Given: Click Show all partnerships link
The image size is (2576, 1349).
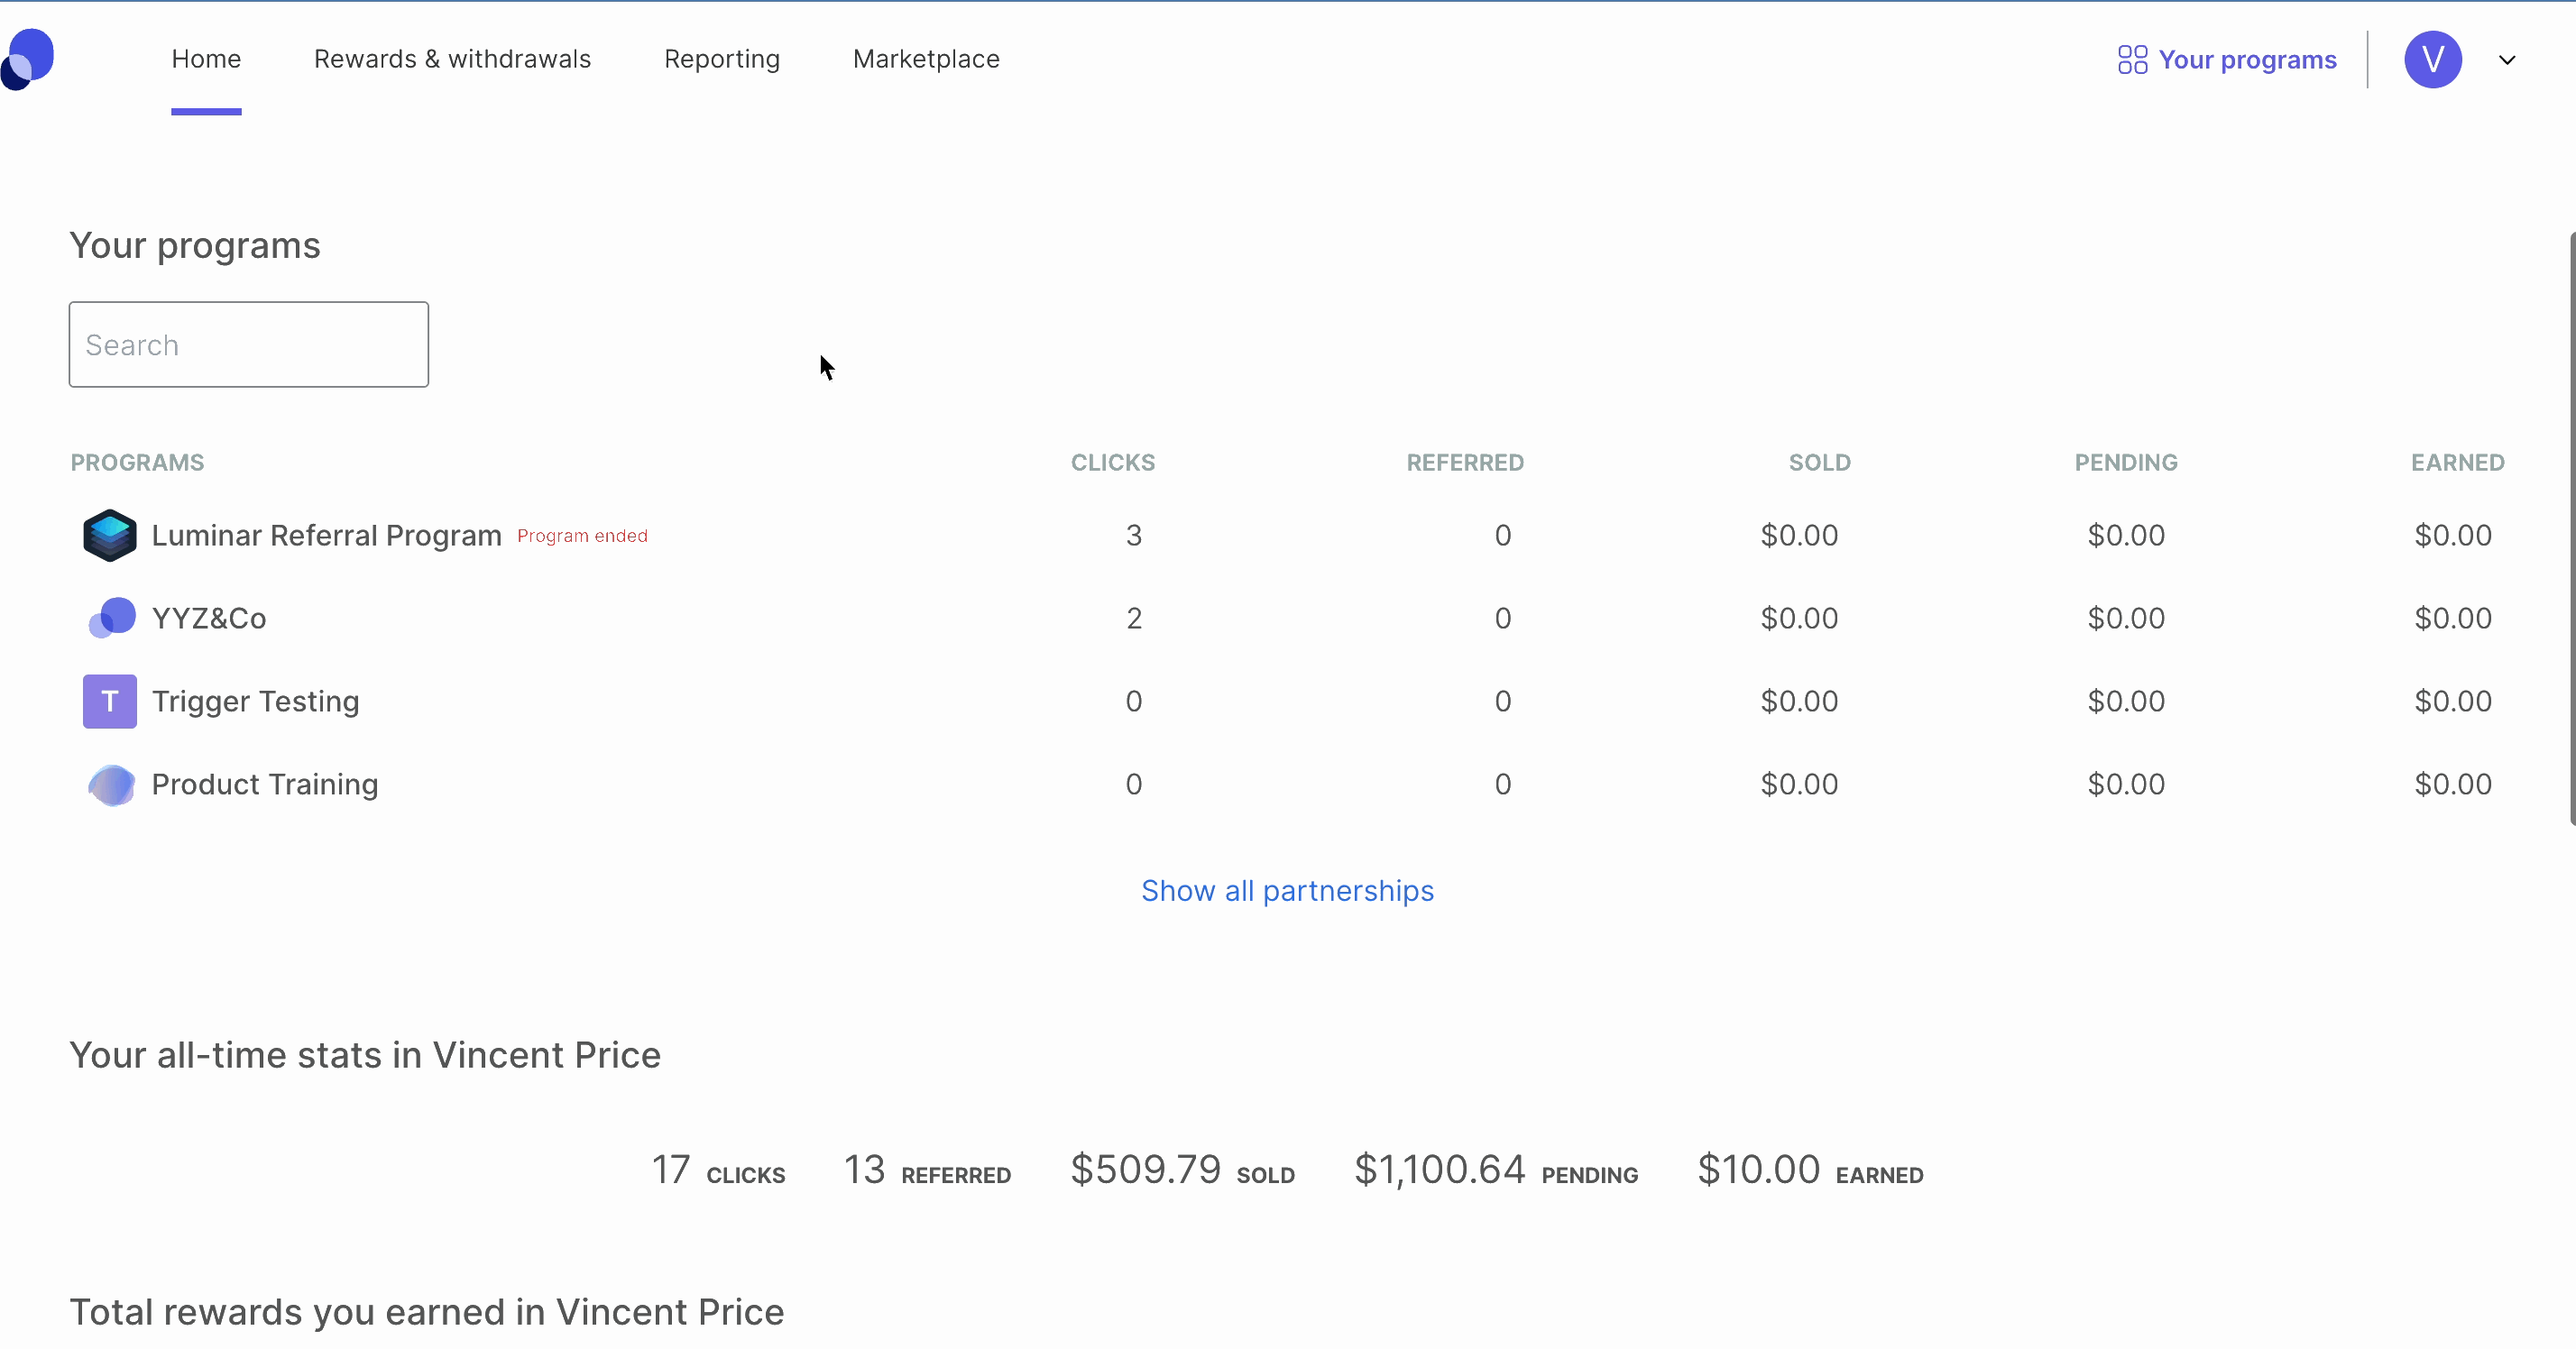Looking at the screenshot, I should tap(1287, 891).
